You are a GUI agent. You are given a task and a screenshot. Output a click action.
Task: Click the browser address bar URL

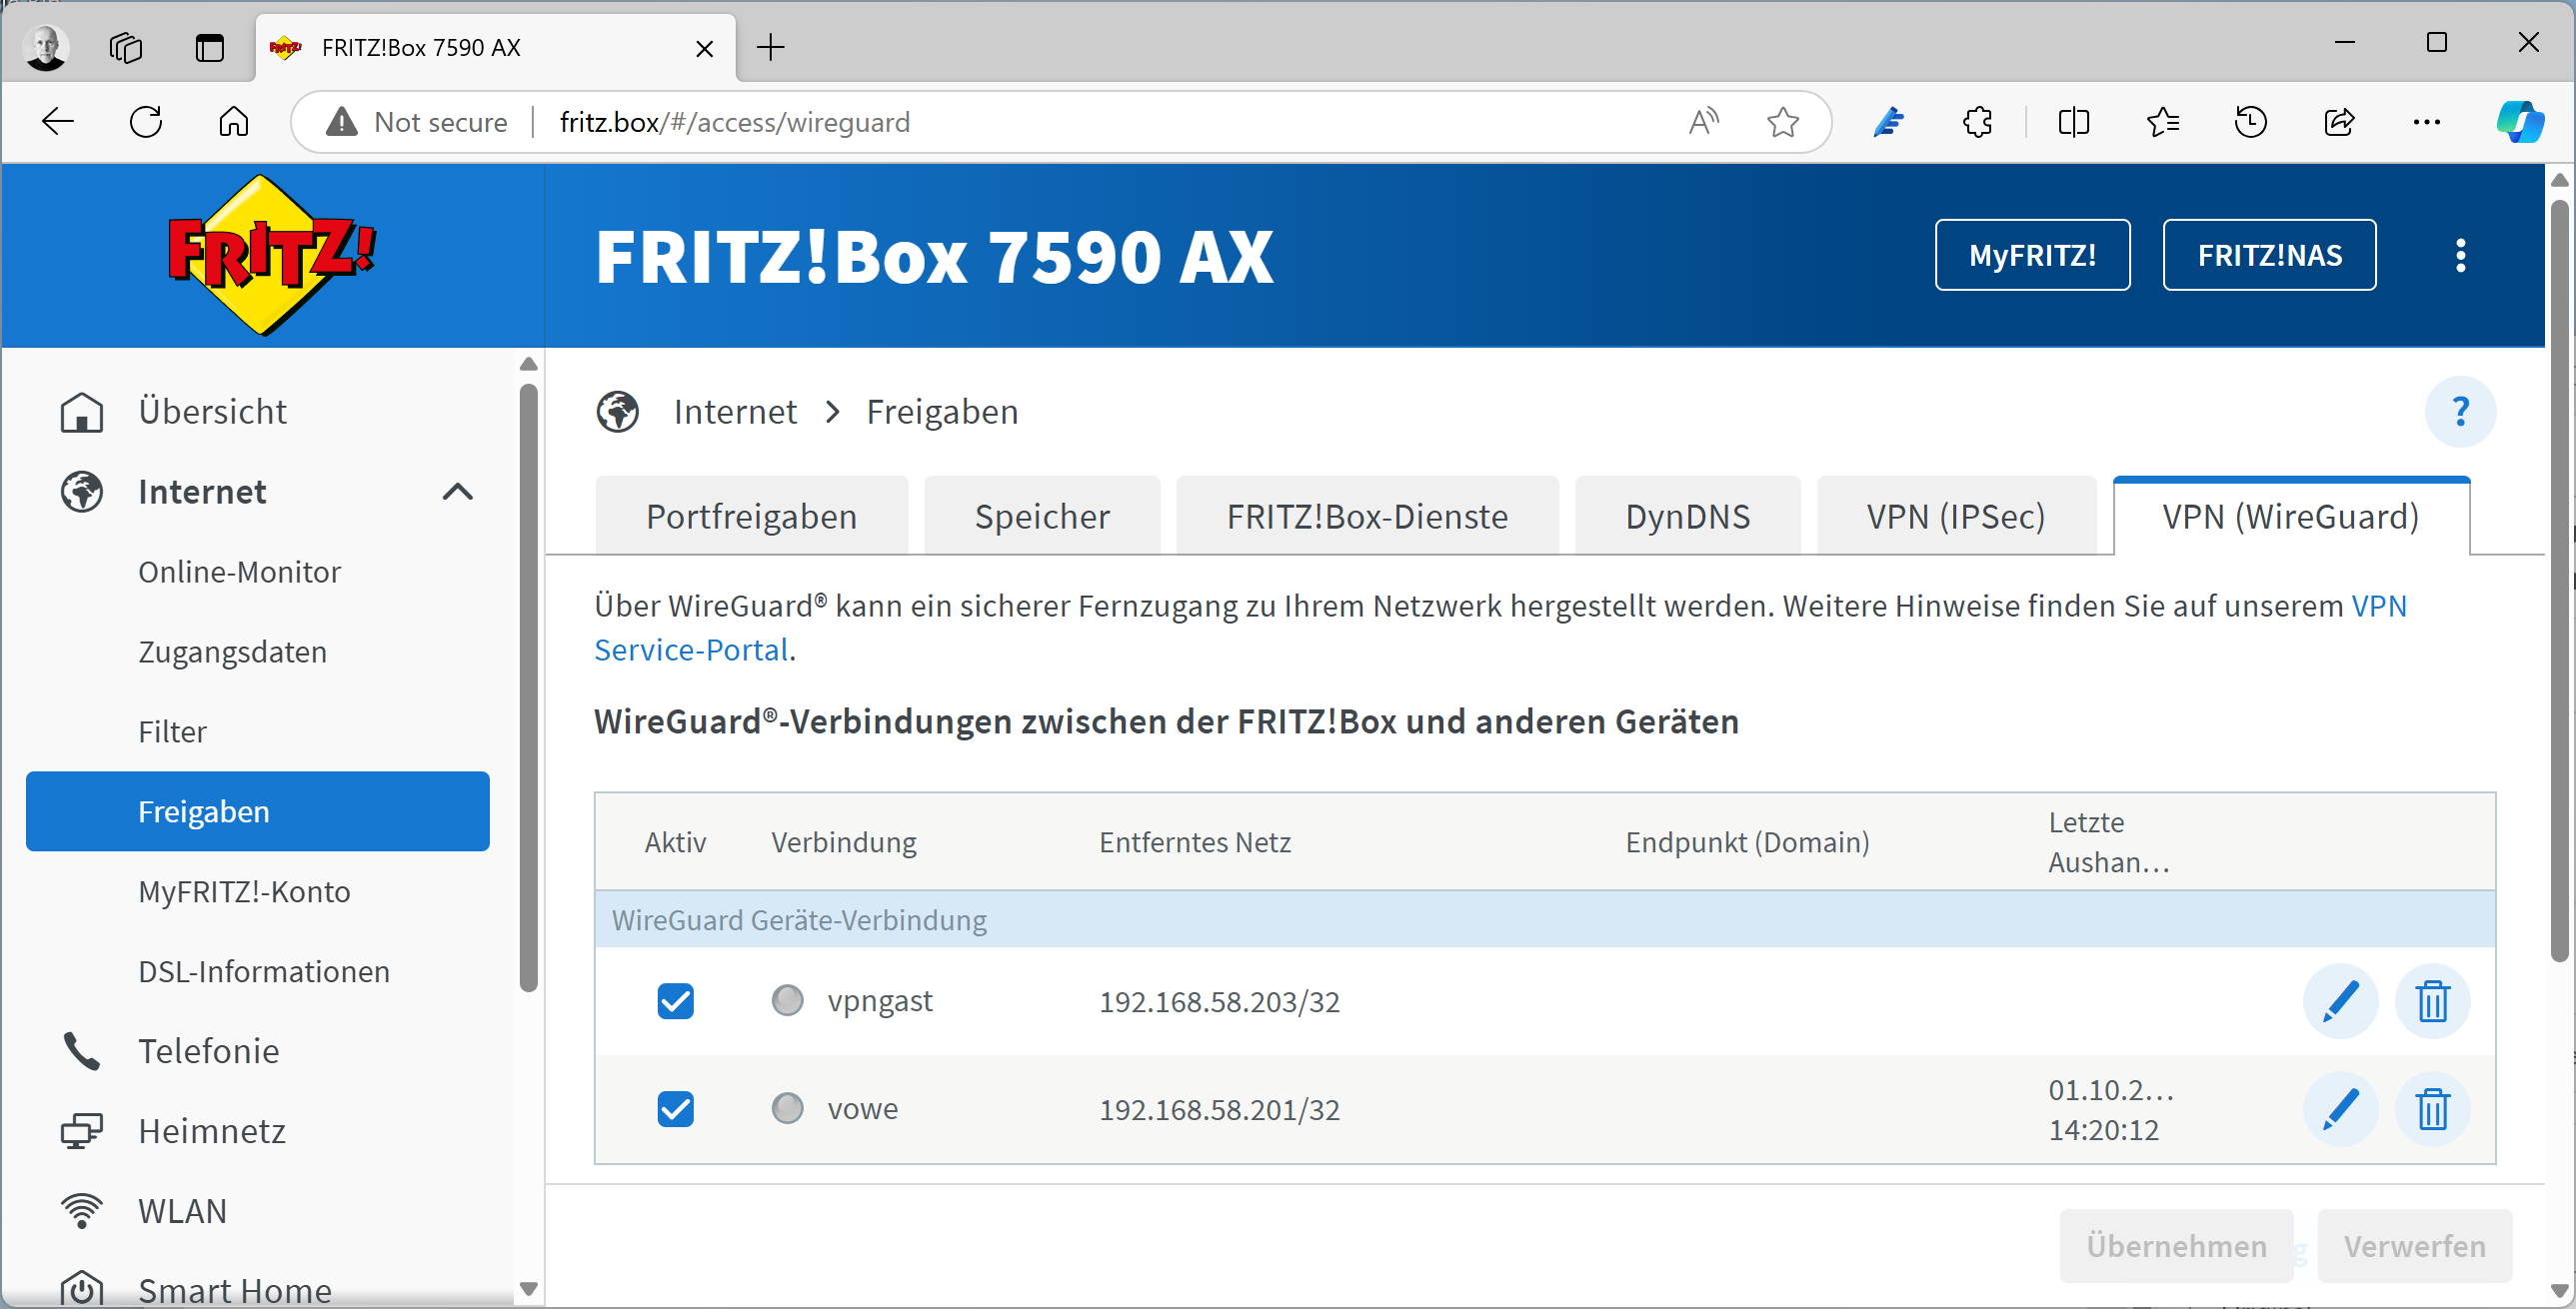734,122
